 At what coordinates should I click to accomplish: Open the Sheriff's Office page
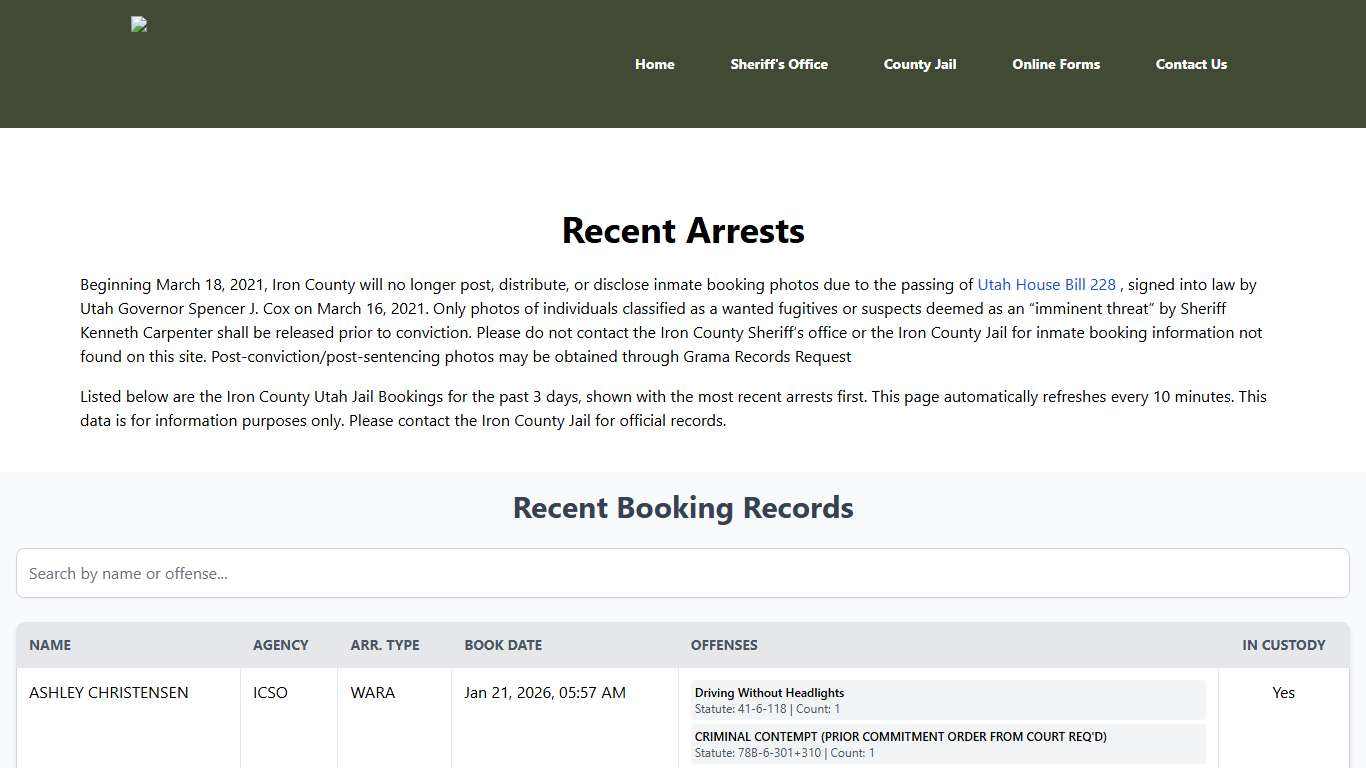tap(779, 64)
